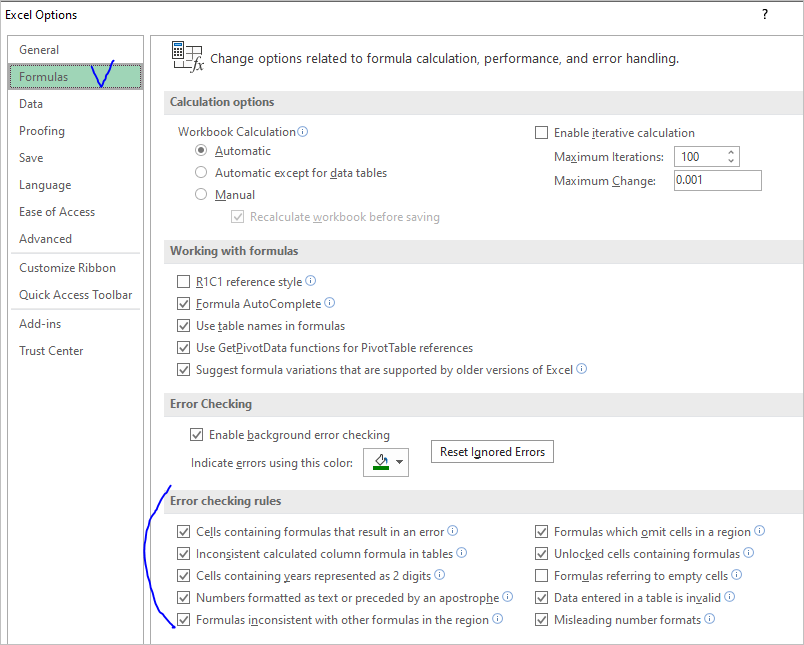
Task: Click info icon for Inconsistent calculated column formula
Action: click(461, 553)
